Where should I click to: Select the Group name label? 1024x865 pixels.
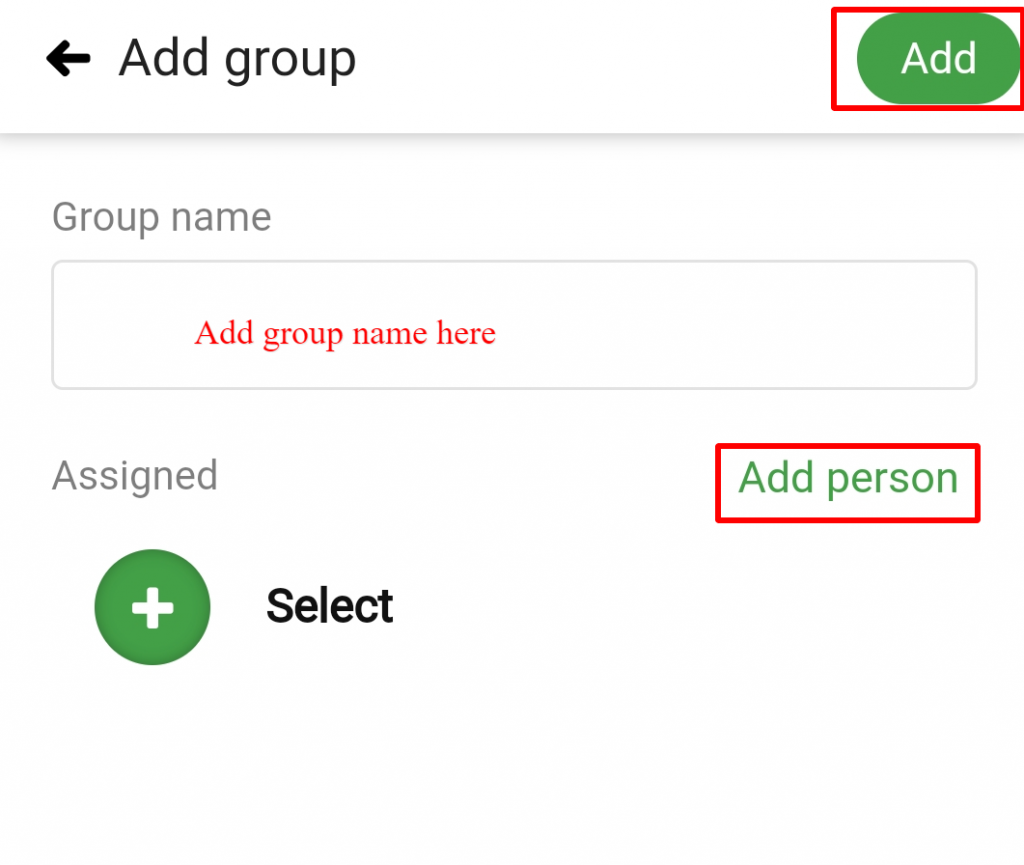tap(161, 217)
